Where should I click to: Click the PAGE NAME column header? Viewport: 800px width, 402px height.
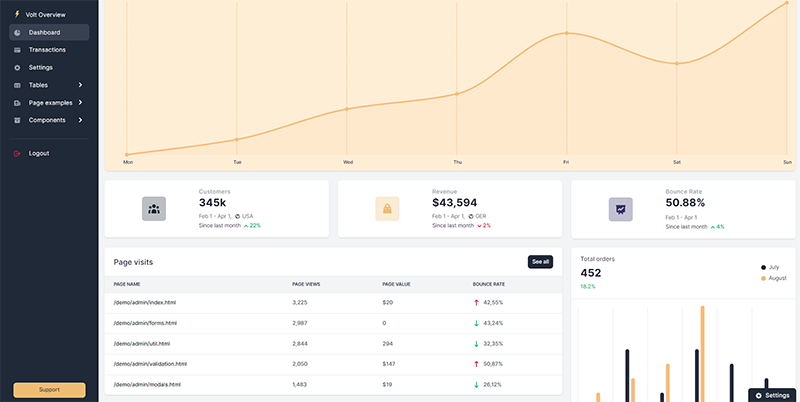click(x=127, y=284)
